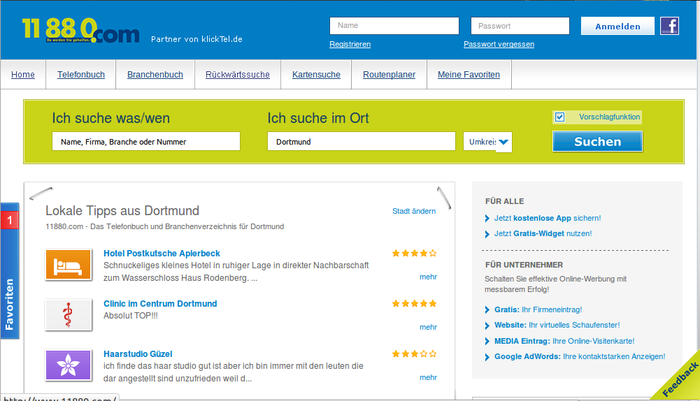This screenshot has height=401, width=700.
Task: Click the Stadt ändern link
Action: [414, 211]
